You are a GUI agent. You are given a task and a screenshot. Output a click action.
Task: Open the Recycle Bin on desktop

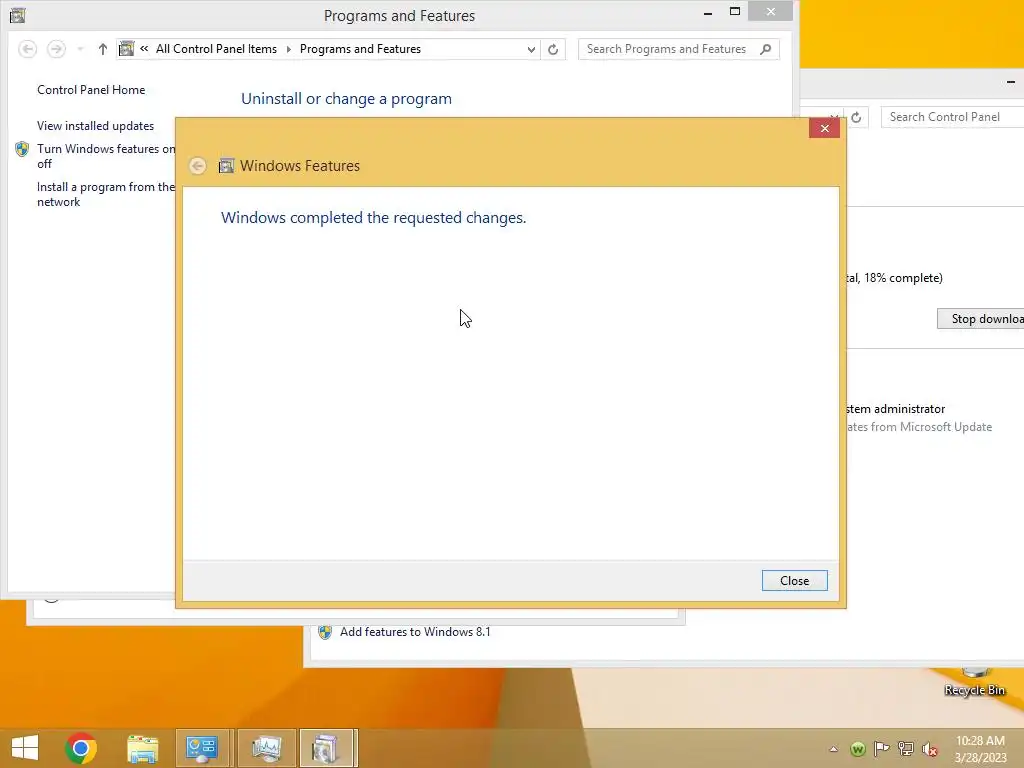tap(974, 682)
